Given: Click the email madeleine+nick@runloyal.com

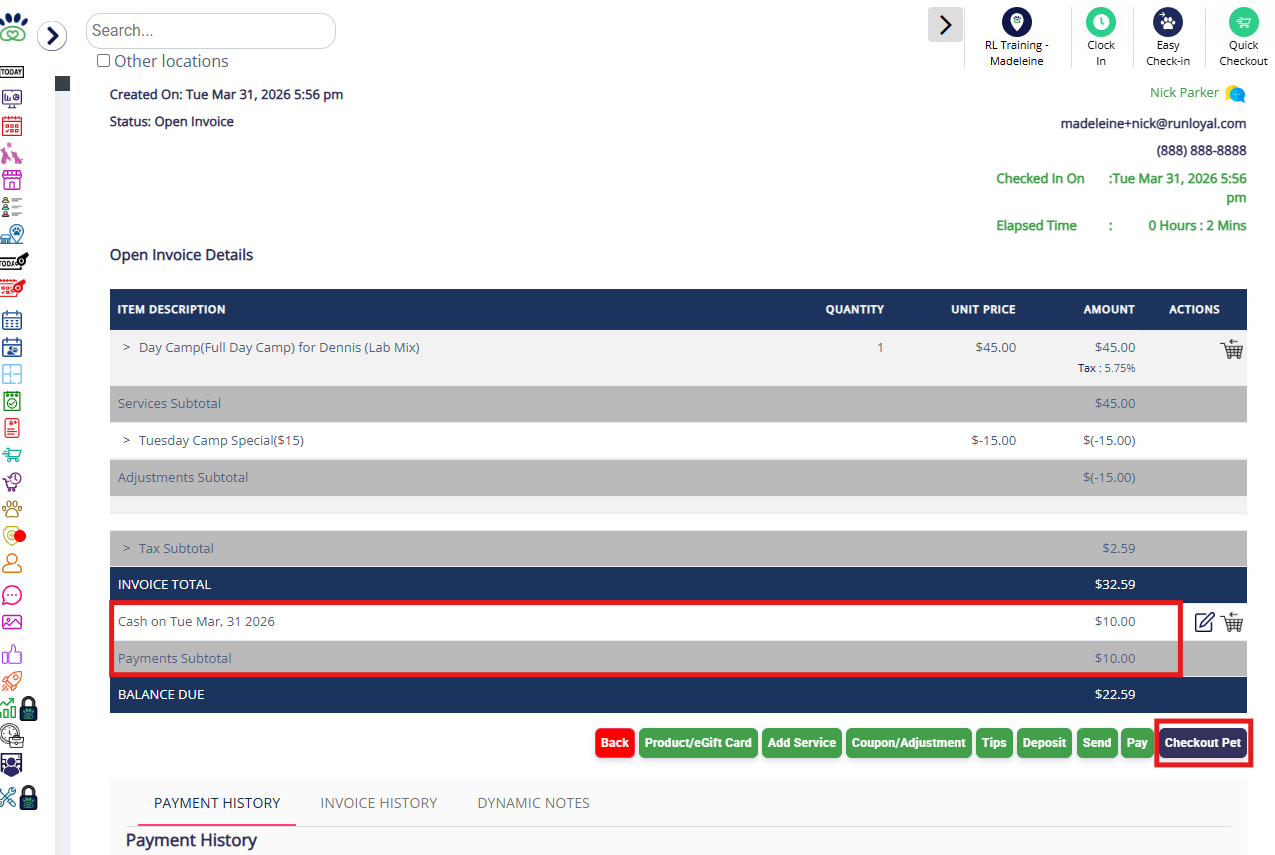Looking at the screenshot, I should pyautogui.click(x=1153, y=124).
